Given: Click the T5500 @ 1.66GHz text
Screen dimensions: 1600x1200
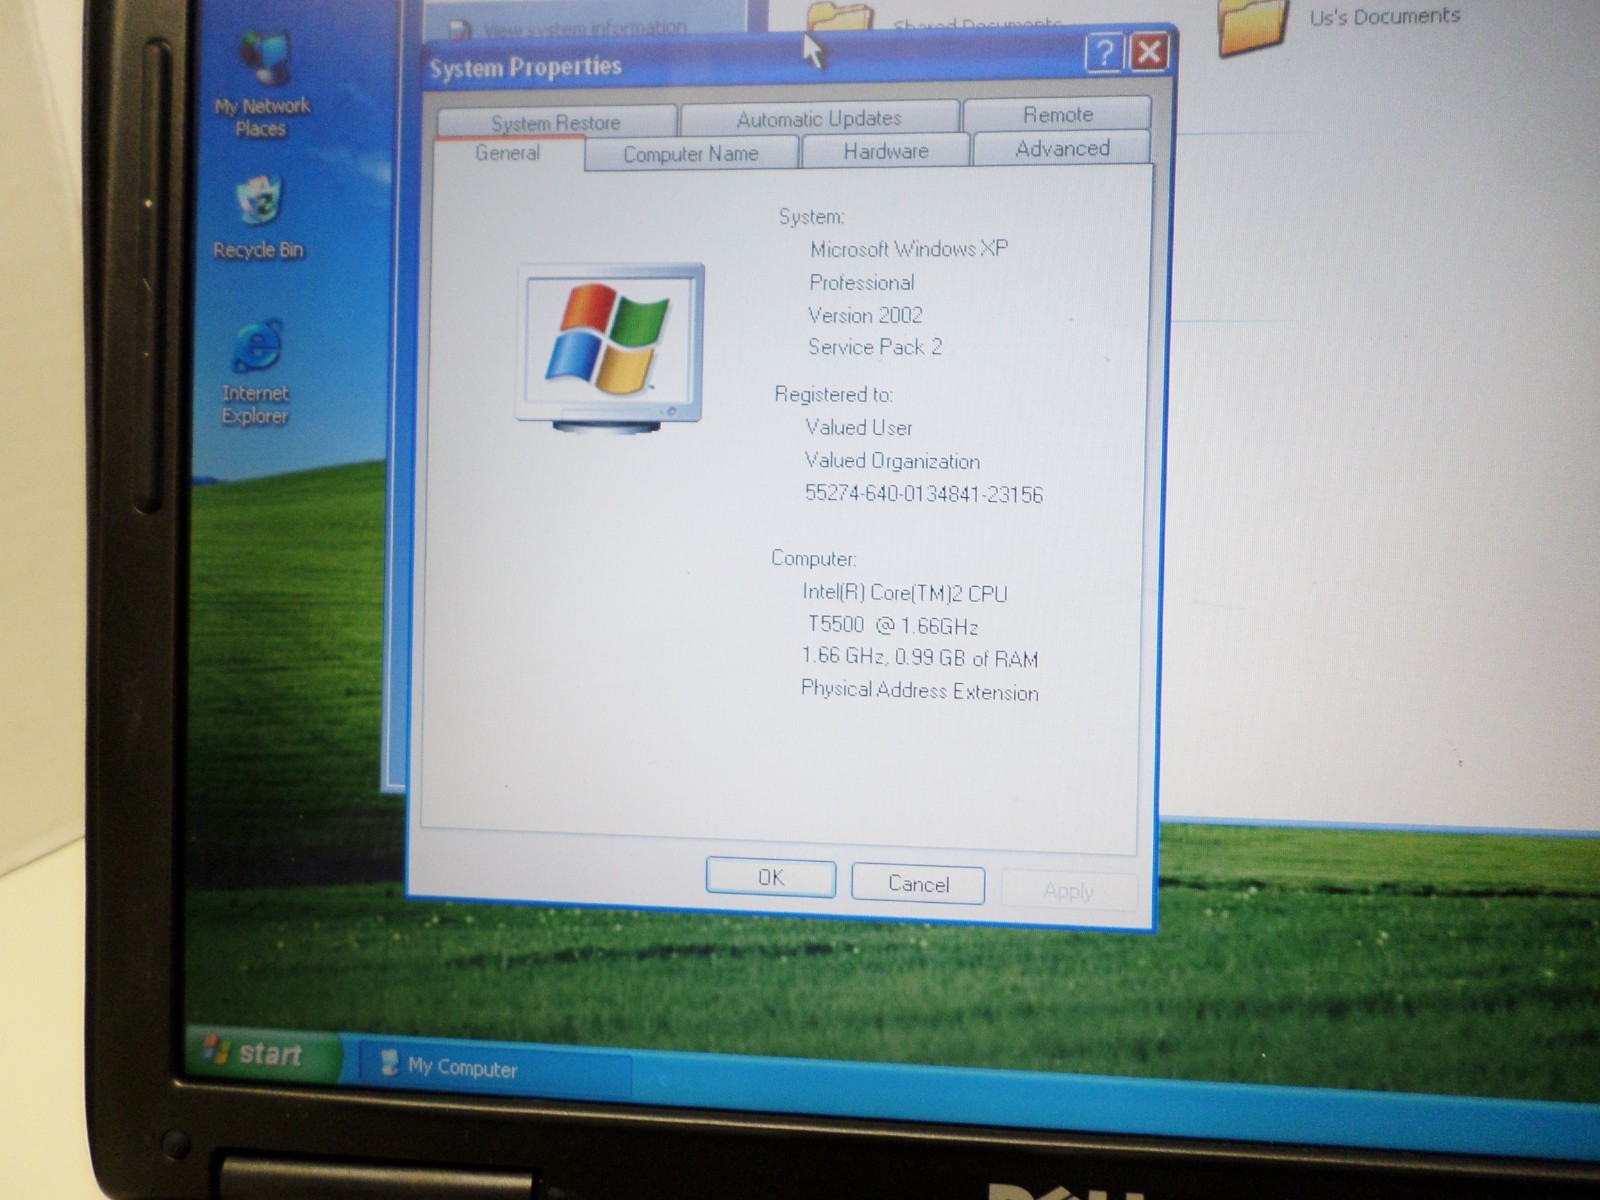Looking at the screenshot, I should click(892, 626).
